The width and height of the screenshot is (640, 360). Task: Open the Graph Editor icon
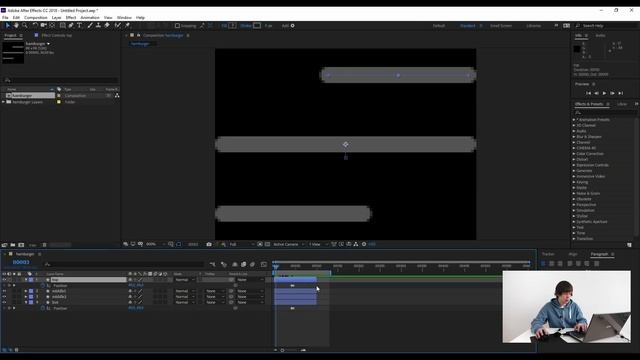264,264
